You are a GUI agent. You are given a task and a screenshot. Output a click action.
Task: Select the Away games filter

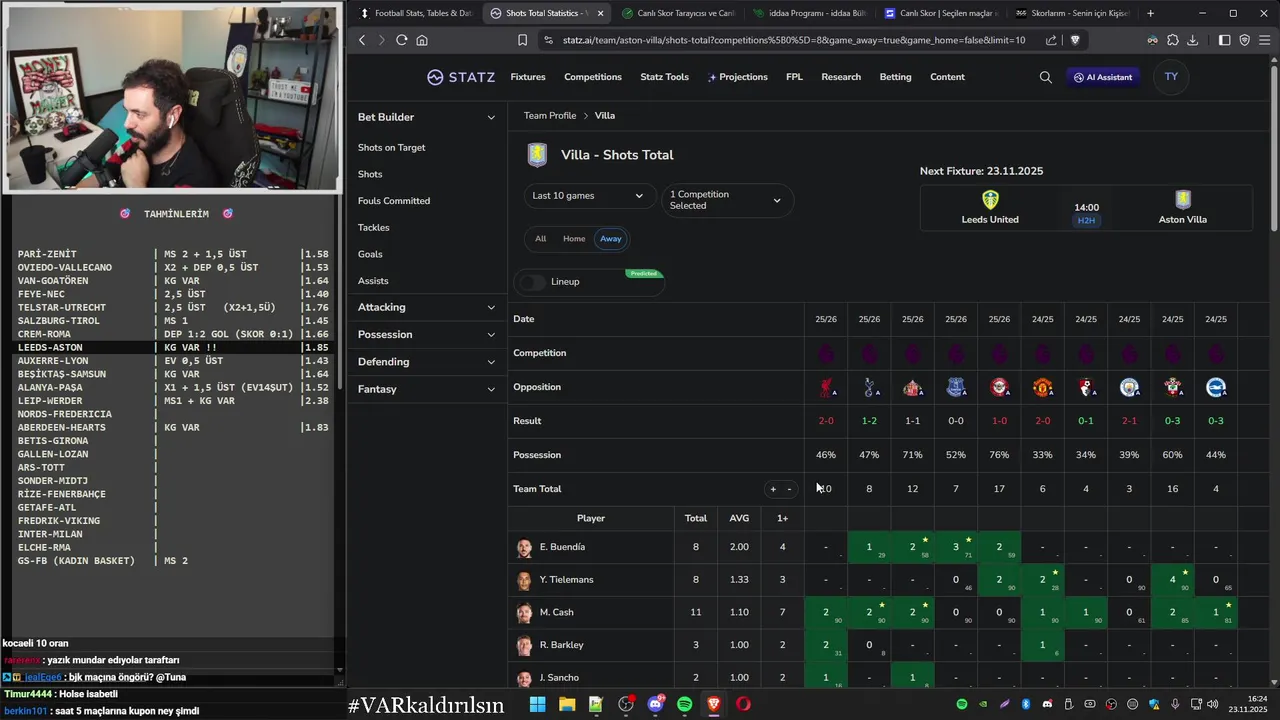pos(610,238)
